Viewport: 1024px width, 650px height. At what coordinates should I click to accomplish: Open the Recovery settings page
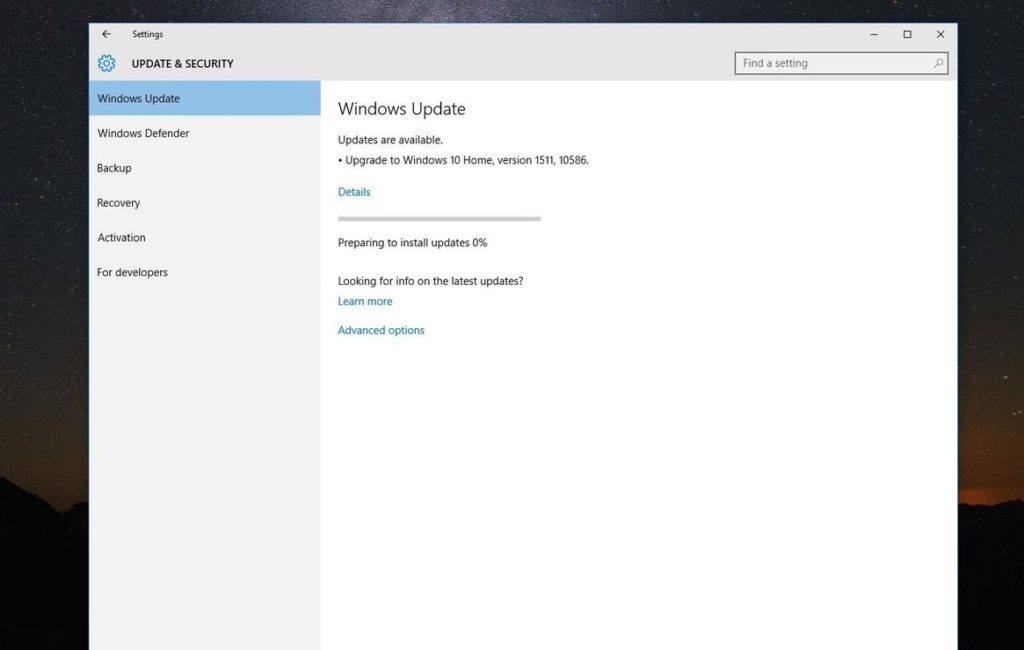pyautogui.click(x=118, y=203)
